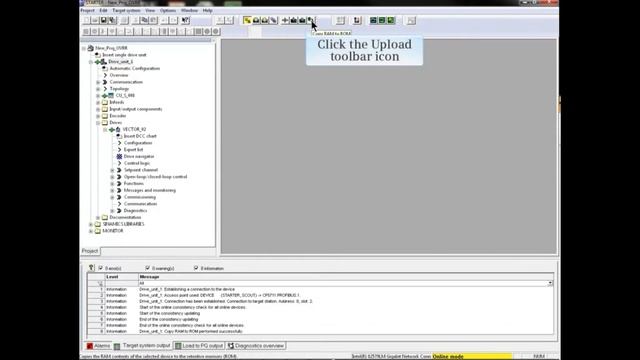Expand the MONITOR folder

(91, 231)
